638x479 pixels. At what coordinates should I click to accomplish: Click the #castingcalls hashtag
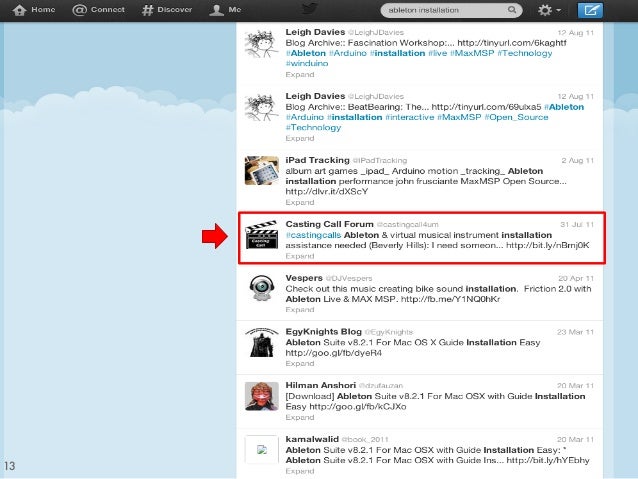(x=313, y=235)
